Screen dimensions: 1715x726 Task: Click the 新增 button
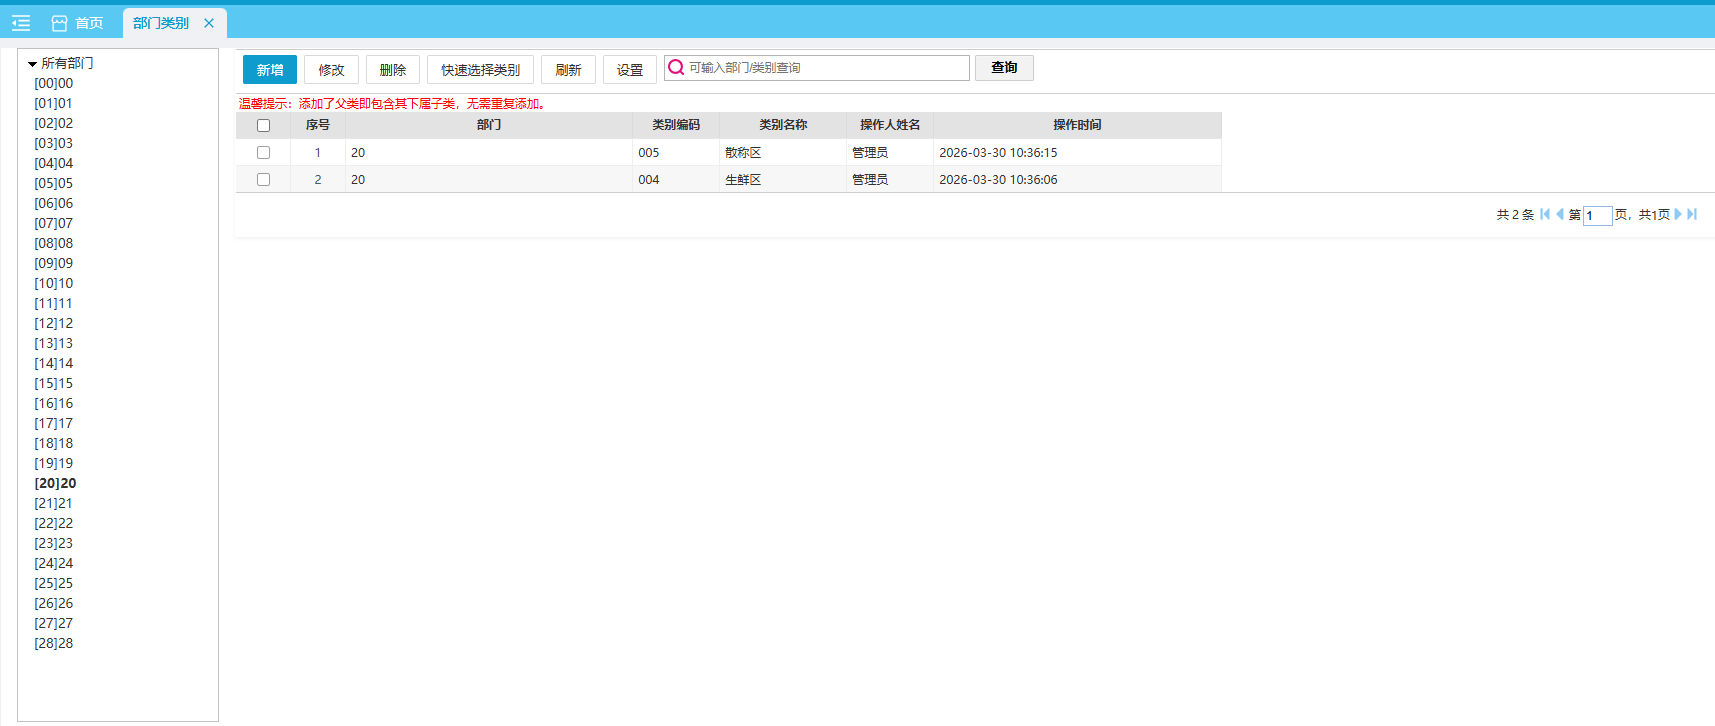coord(270,69)
